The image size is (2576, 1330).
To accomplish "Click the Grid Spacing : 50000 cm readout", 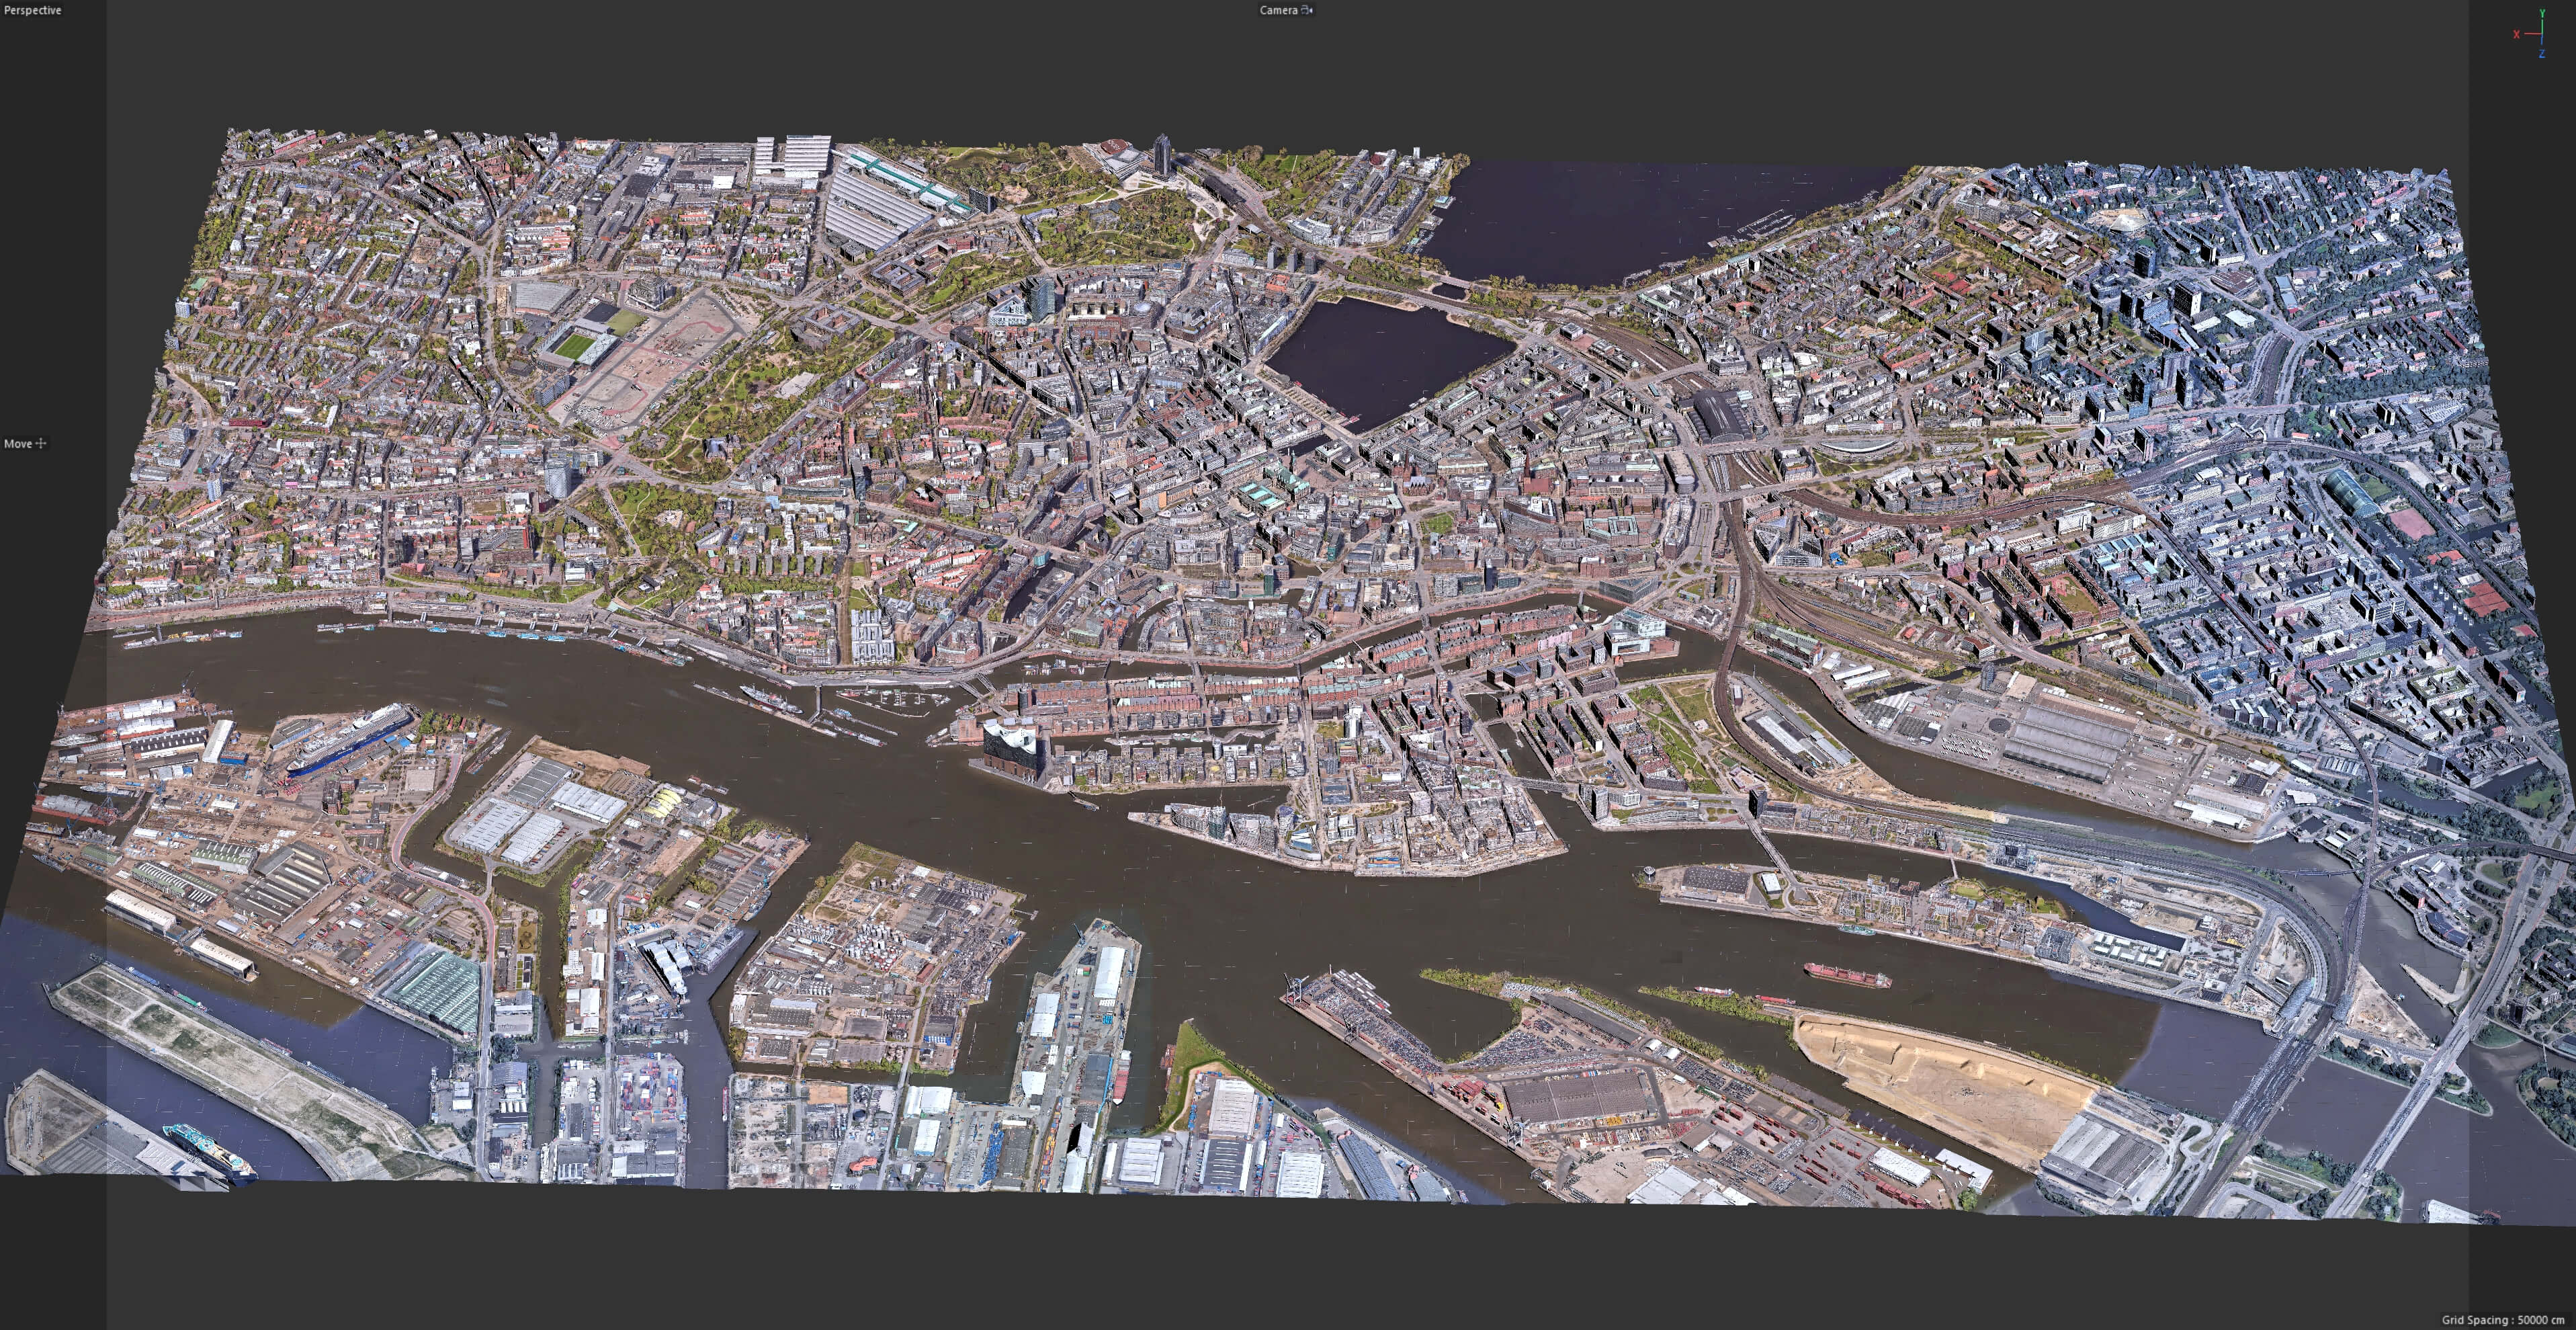I will point(2503,1320).
